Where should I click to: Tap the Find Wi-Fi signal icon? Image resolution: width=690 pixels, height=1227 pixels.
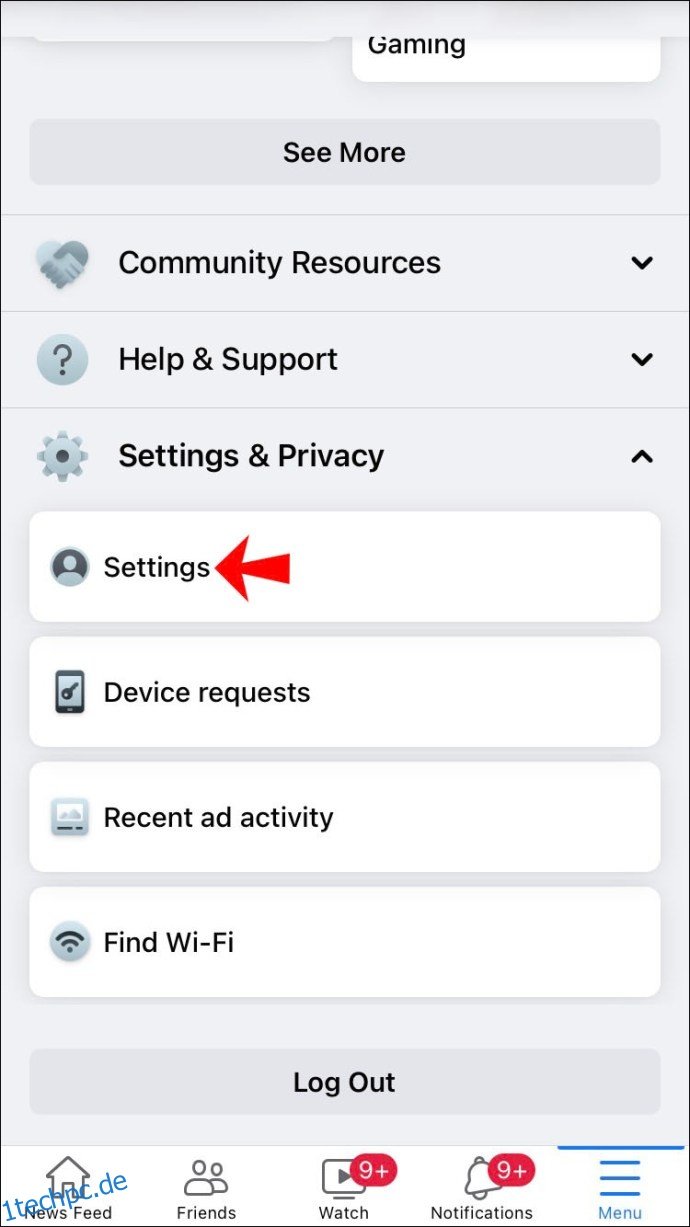pos(70,942)
